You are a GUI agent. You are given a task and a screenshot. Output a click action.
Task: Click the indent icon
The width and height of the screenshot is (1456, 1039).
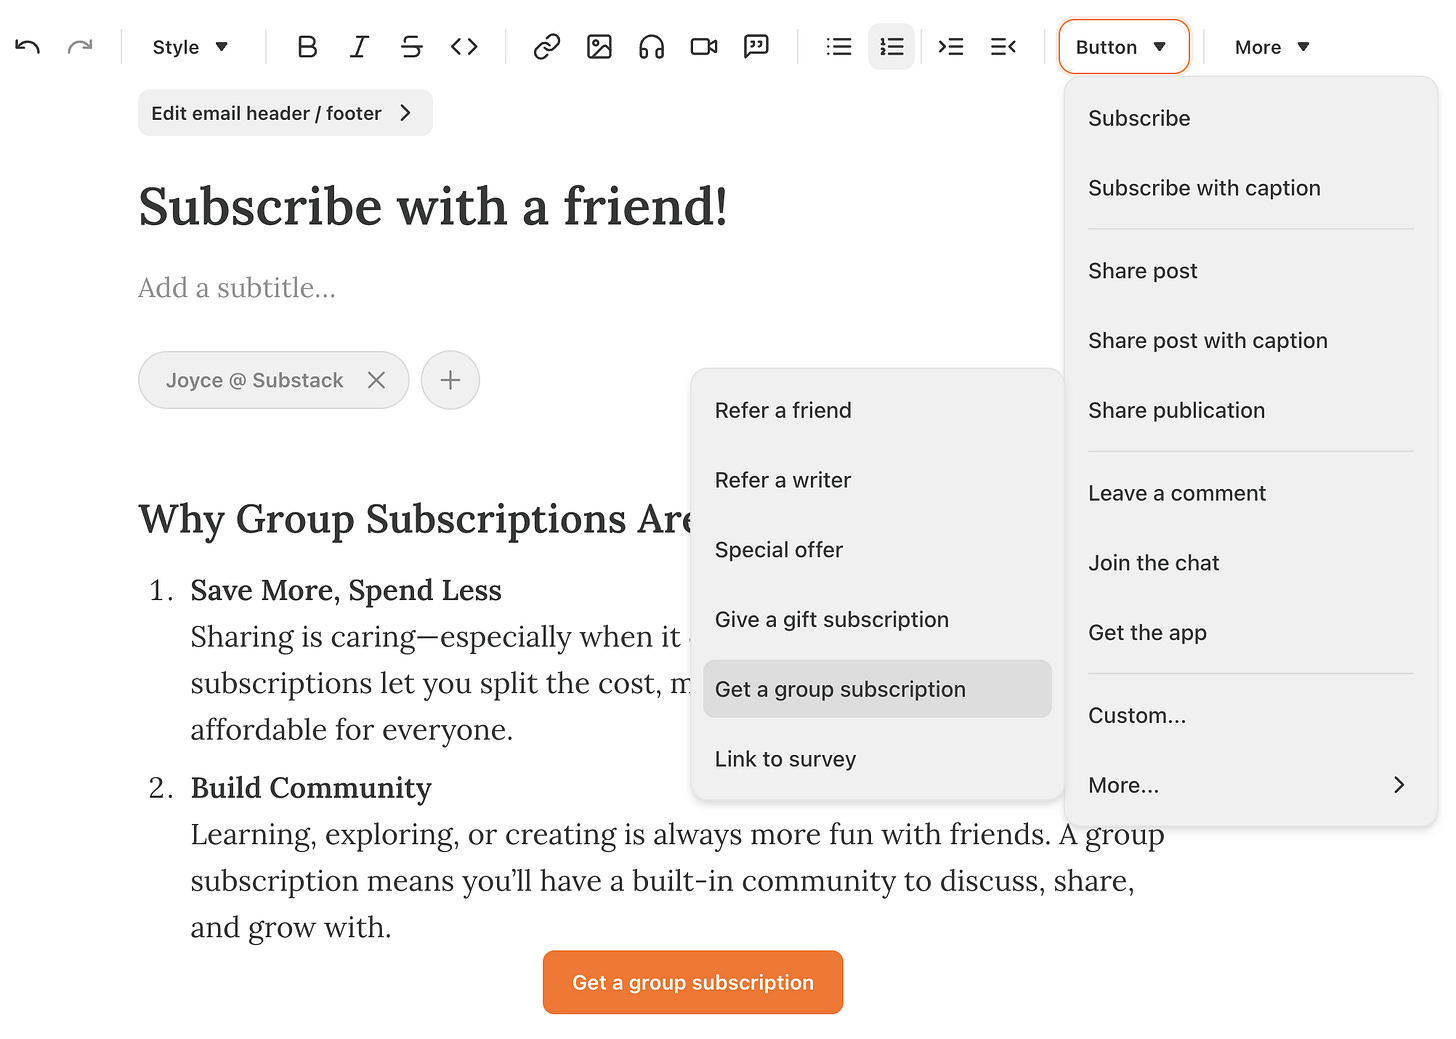click(x=951, y=46)
